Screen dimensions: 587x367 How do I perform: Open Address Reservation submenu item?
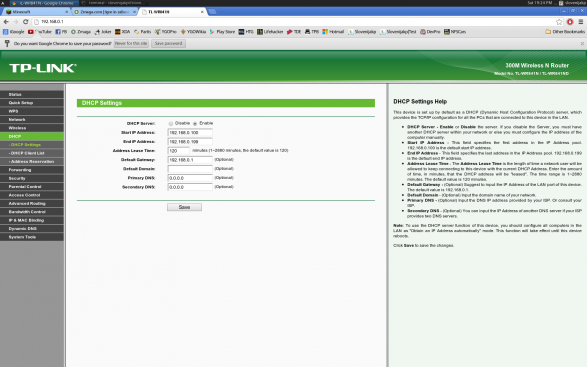(32, 161)
